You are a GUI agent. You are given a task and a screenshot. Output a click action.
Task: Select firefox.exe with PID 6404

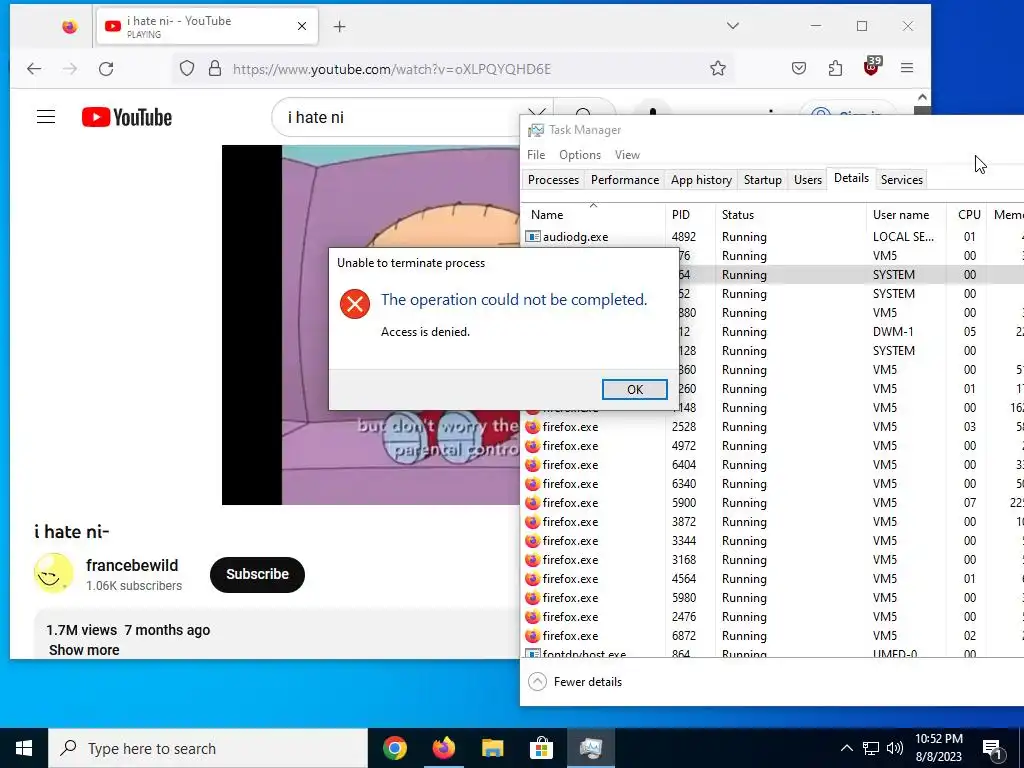click(x=773, y=465)
